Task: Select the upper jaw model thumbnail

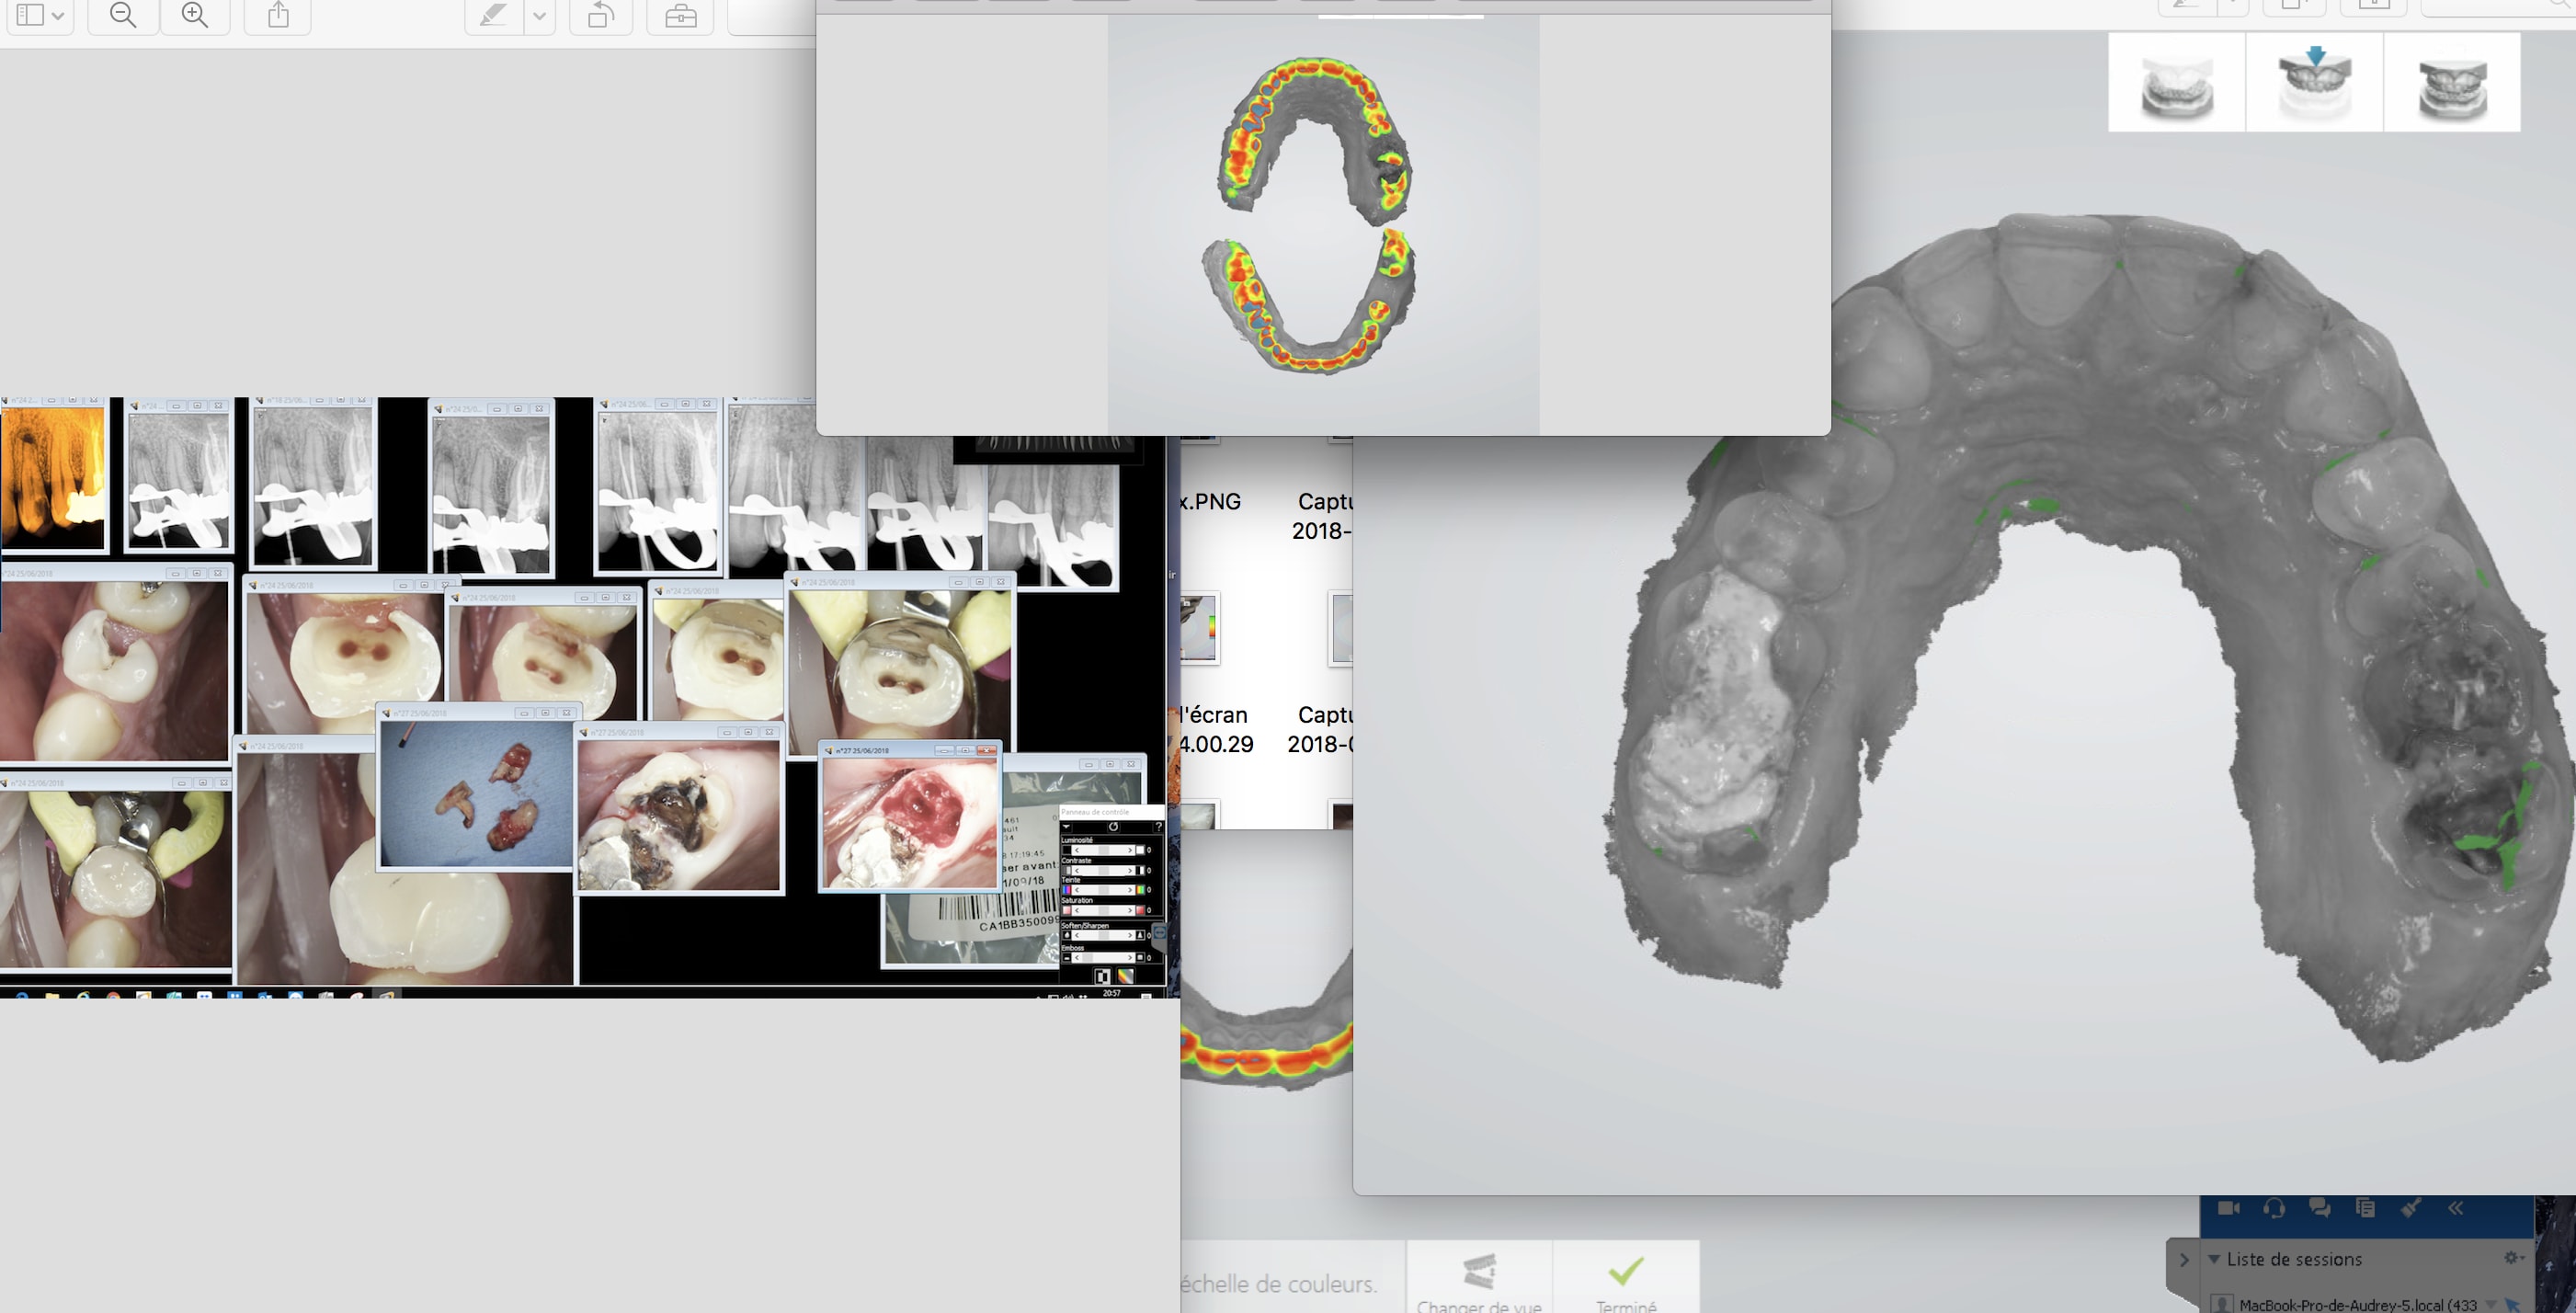Action: pyautogui.click(x=2315, y=83)
